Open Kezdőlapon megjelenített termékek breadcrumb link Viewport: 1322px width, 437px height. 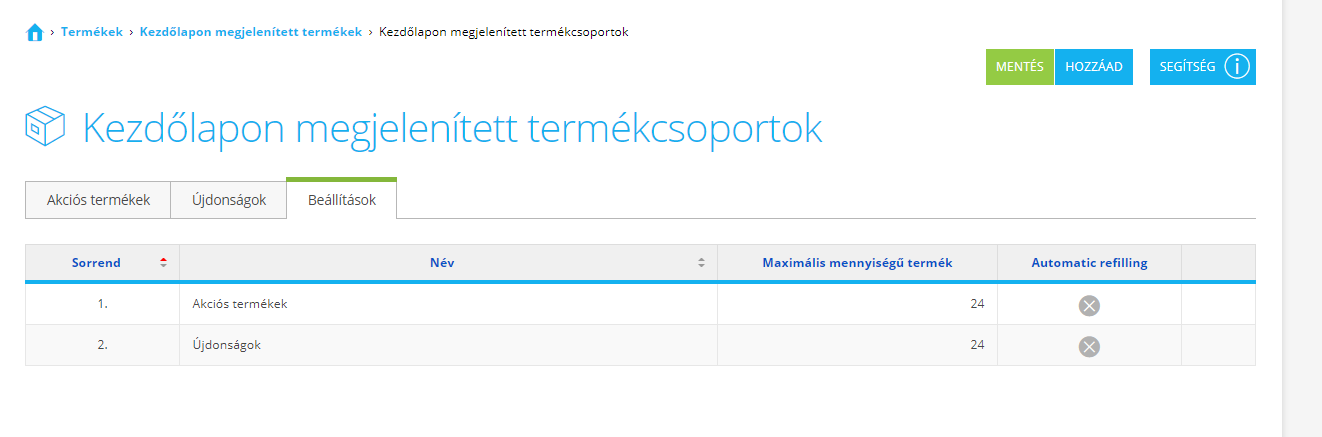click(251, 32)
